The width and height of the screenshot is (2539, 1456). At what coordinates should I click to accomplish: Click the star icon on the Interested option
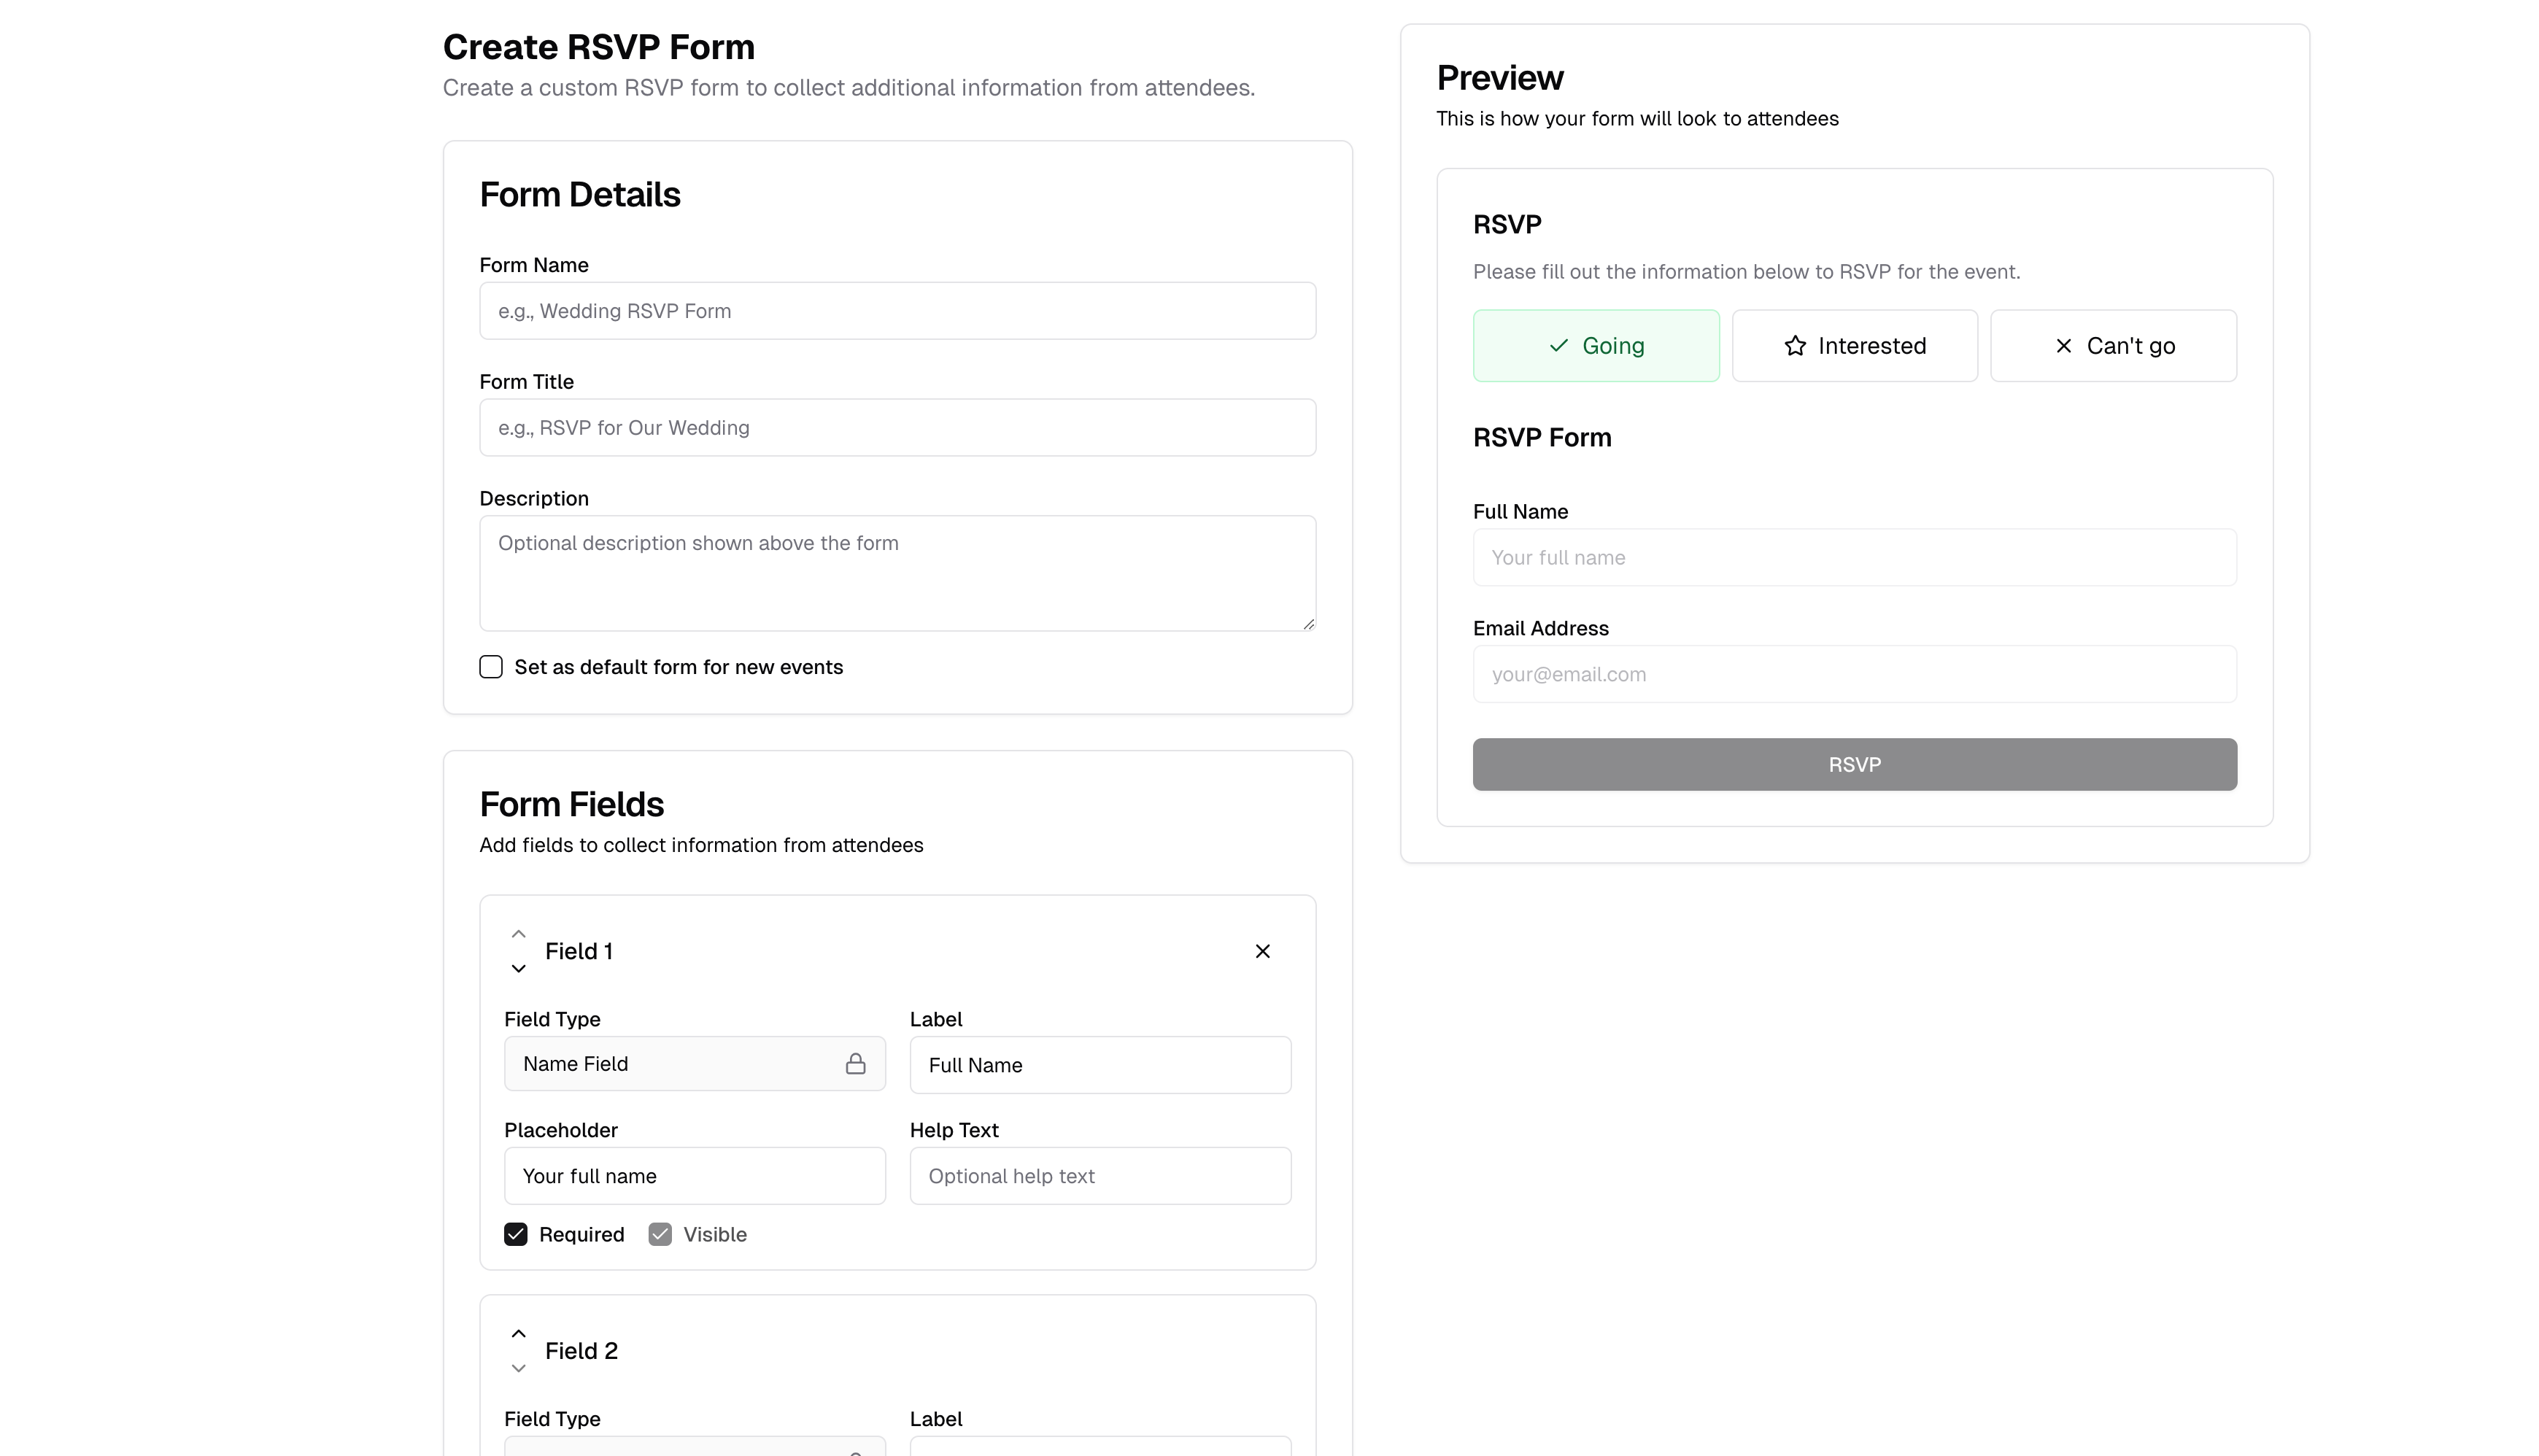(x=1793, y=345)
